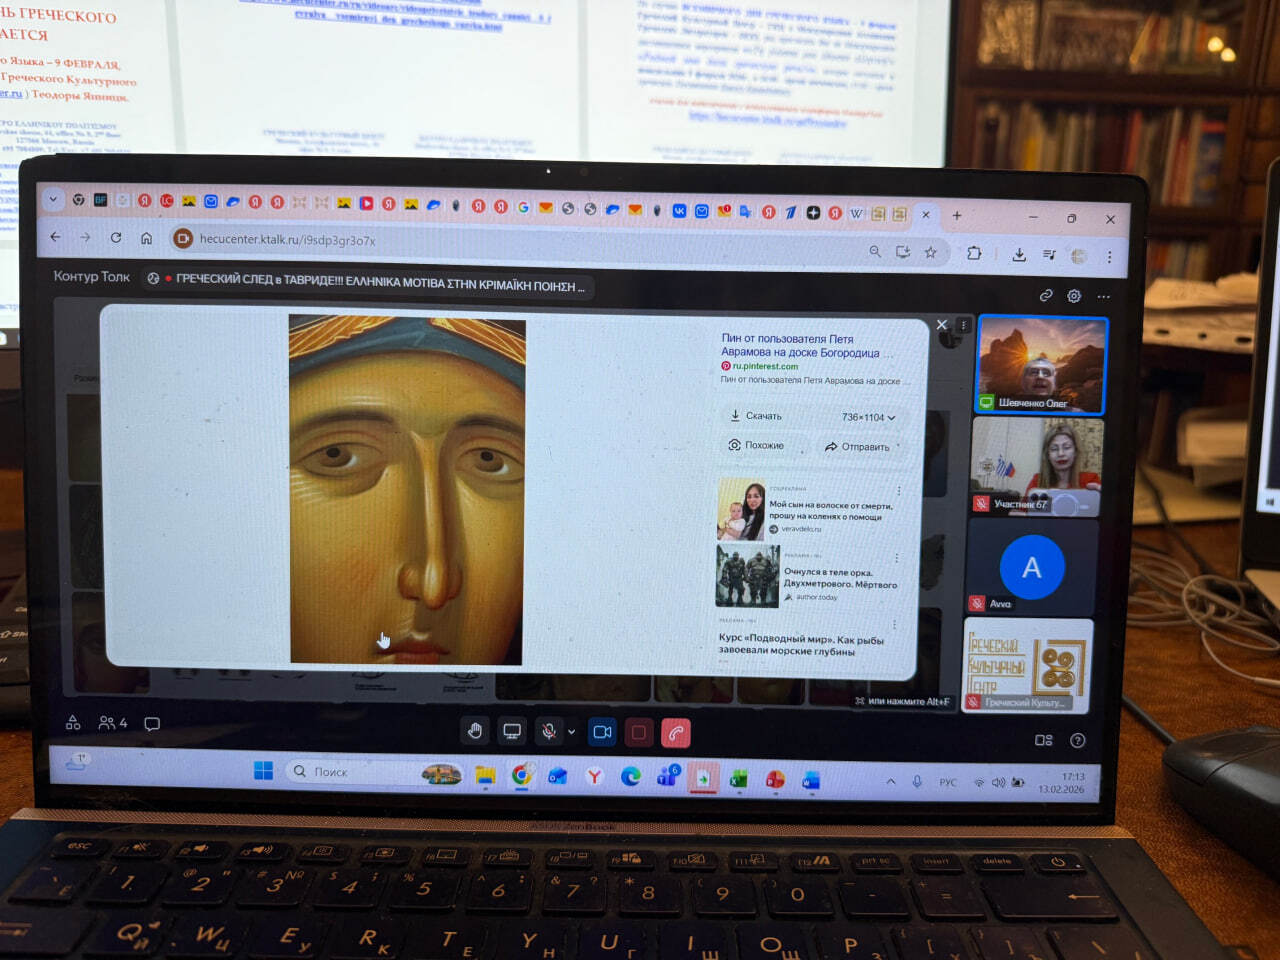This screenshot has width=1280, height=960.
Task: Open the Chrome media controls icon
Action: pyautogui.click(x=1049, y=255)
